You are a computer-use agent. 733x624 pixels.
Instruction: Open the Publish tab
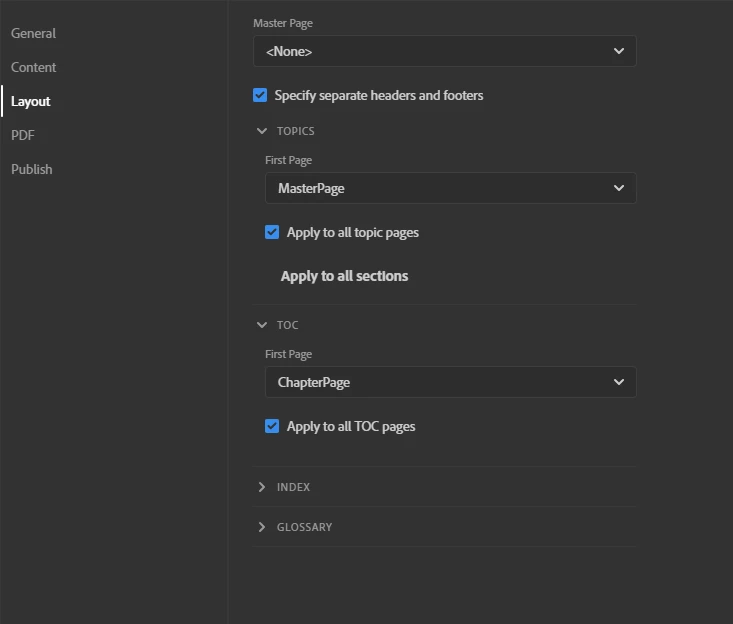pyautogui.click(x=32, y=169)
